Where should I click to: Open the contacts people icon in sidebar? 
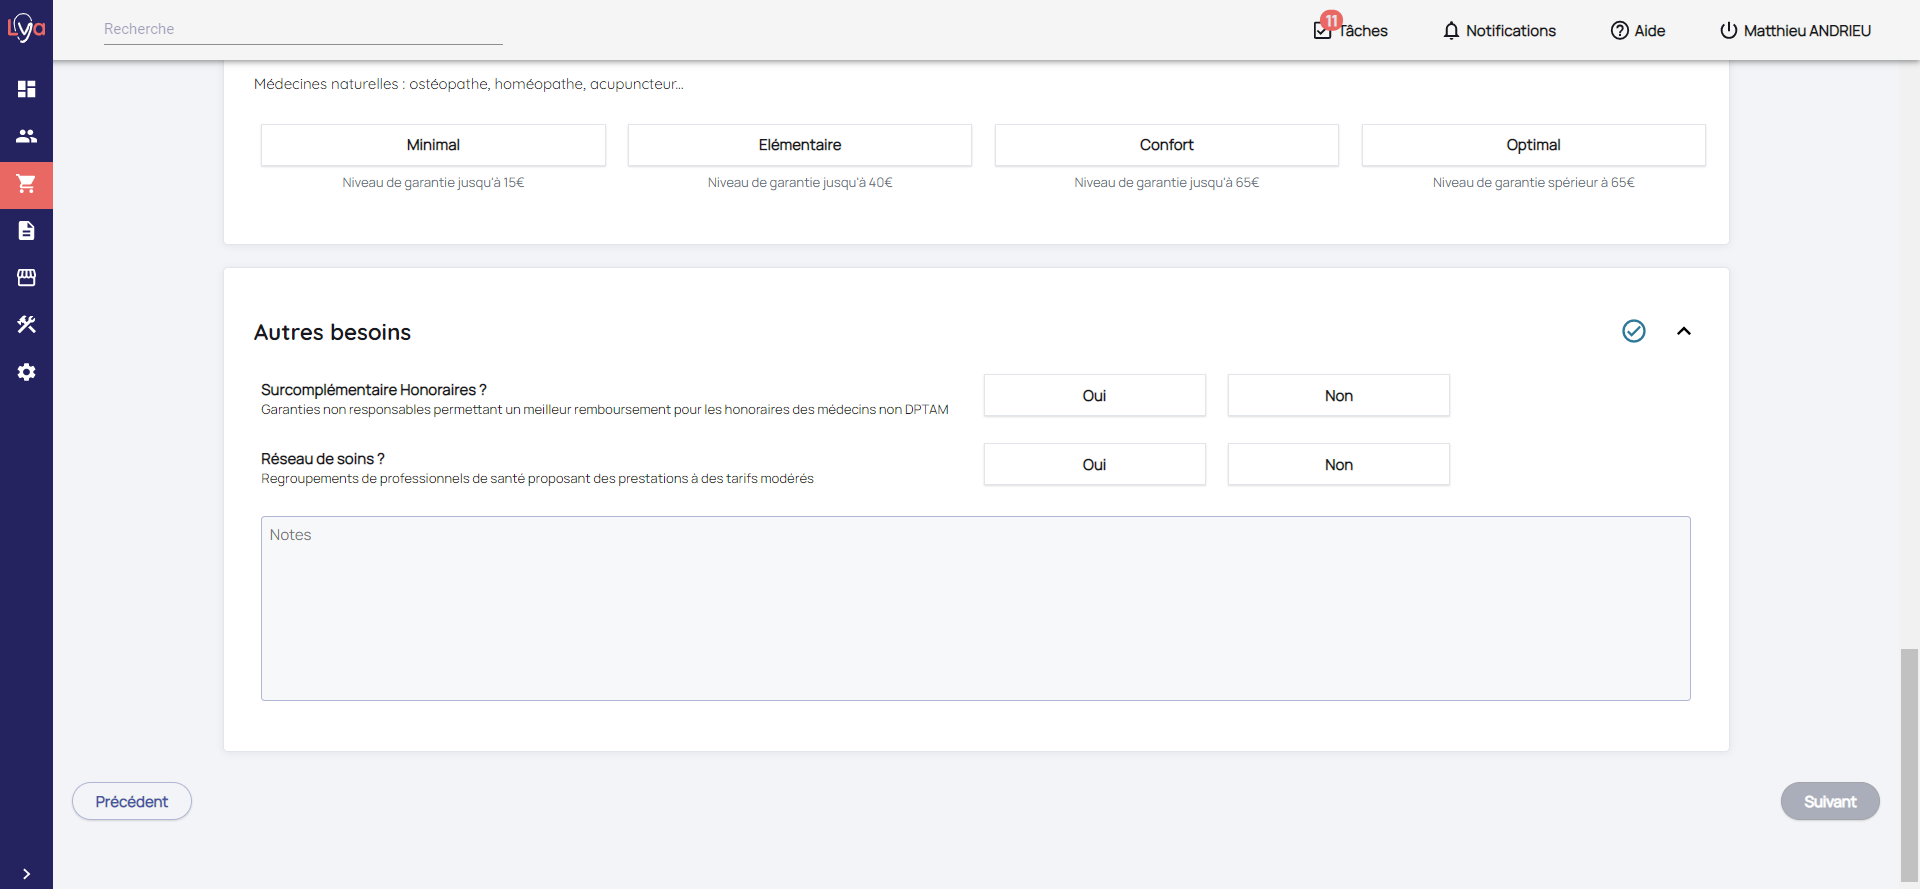tap(26, 136)
